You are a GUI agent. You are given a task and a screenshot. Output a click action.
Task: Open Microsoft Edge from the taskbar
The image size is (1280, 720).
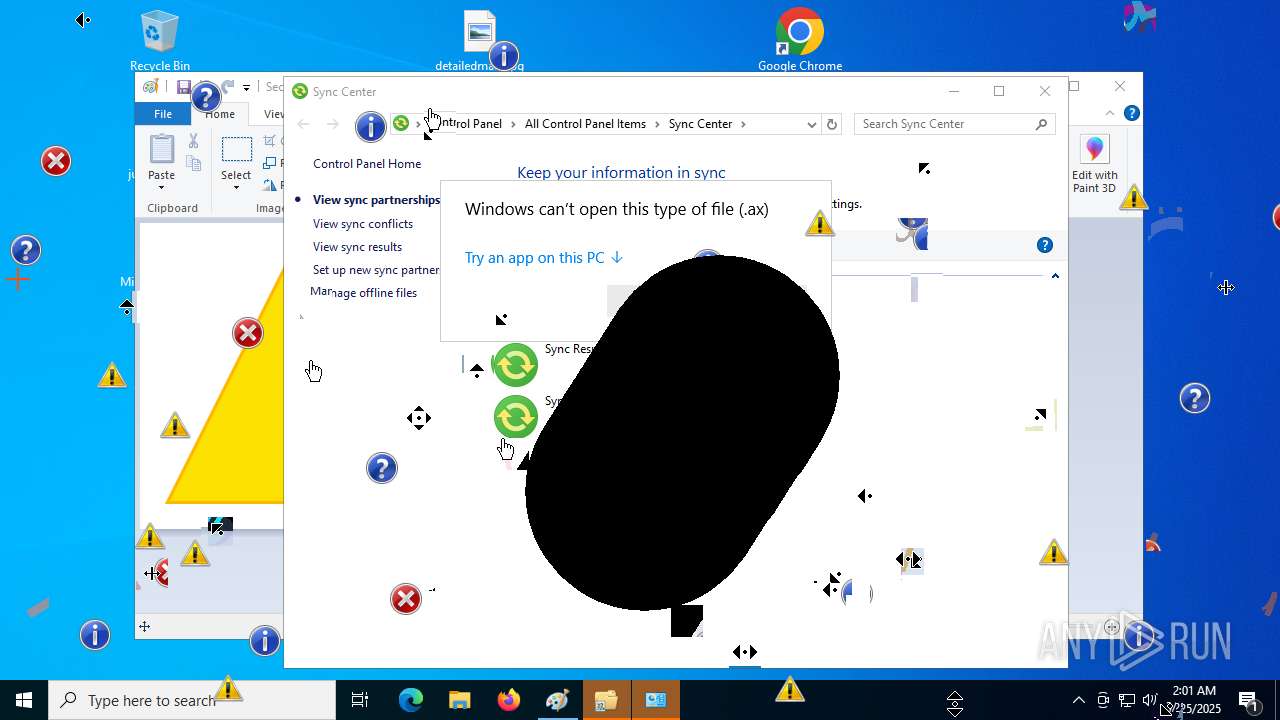(x=411, y=700)
